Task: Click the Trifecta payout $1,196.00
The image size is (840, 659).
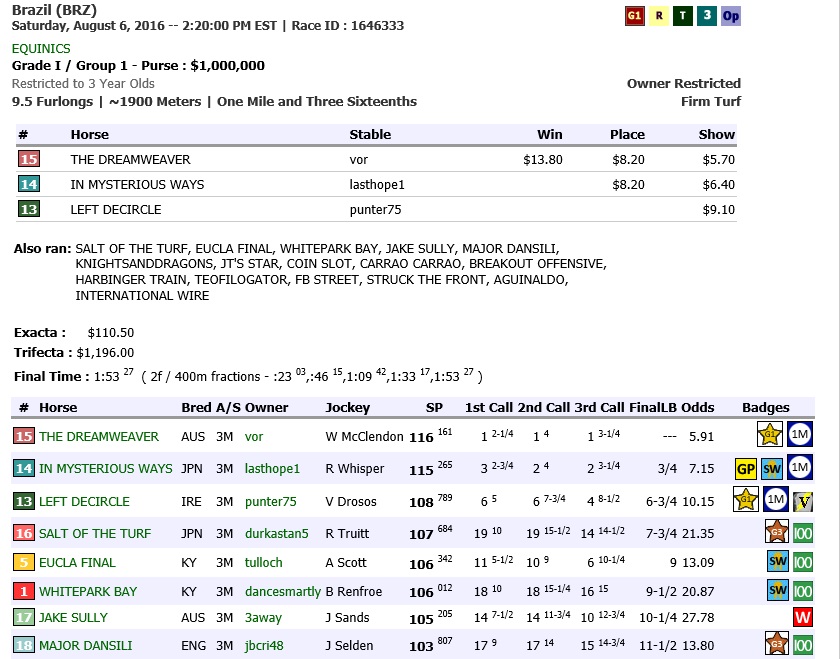Action: pos(106,353)
